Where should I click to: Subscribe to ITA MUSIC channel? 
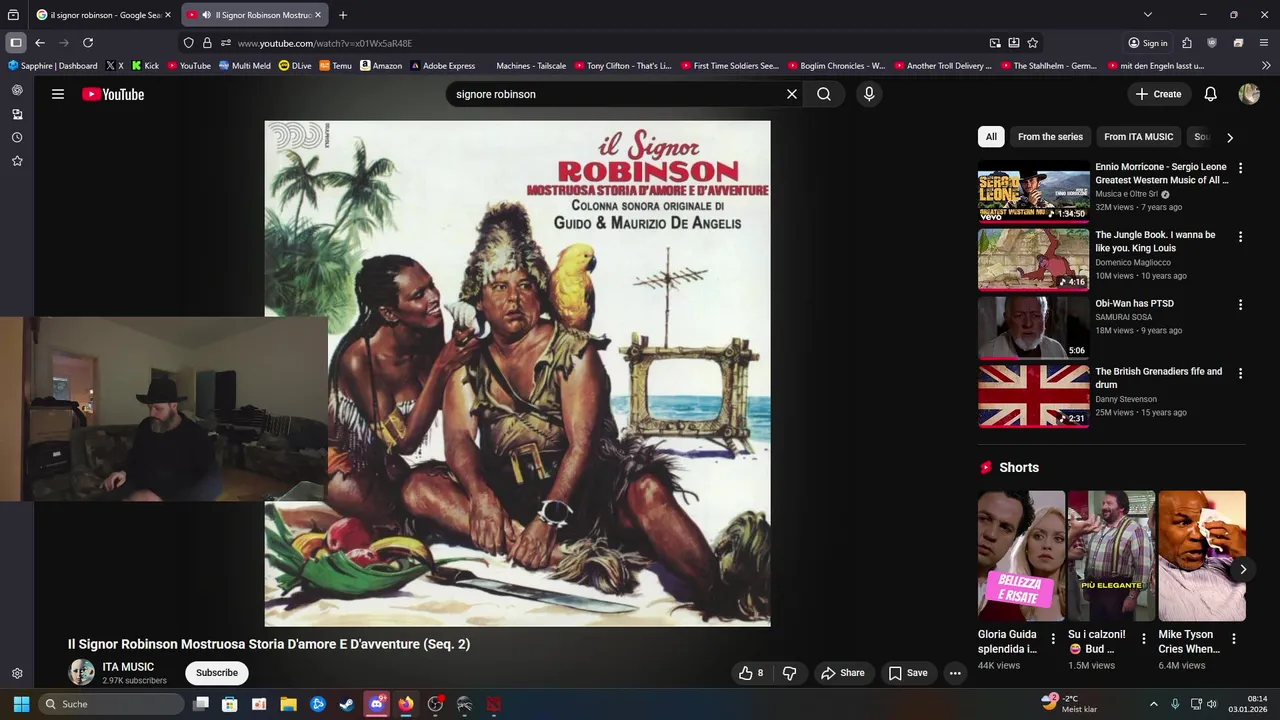pos(217,673)
